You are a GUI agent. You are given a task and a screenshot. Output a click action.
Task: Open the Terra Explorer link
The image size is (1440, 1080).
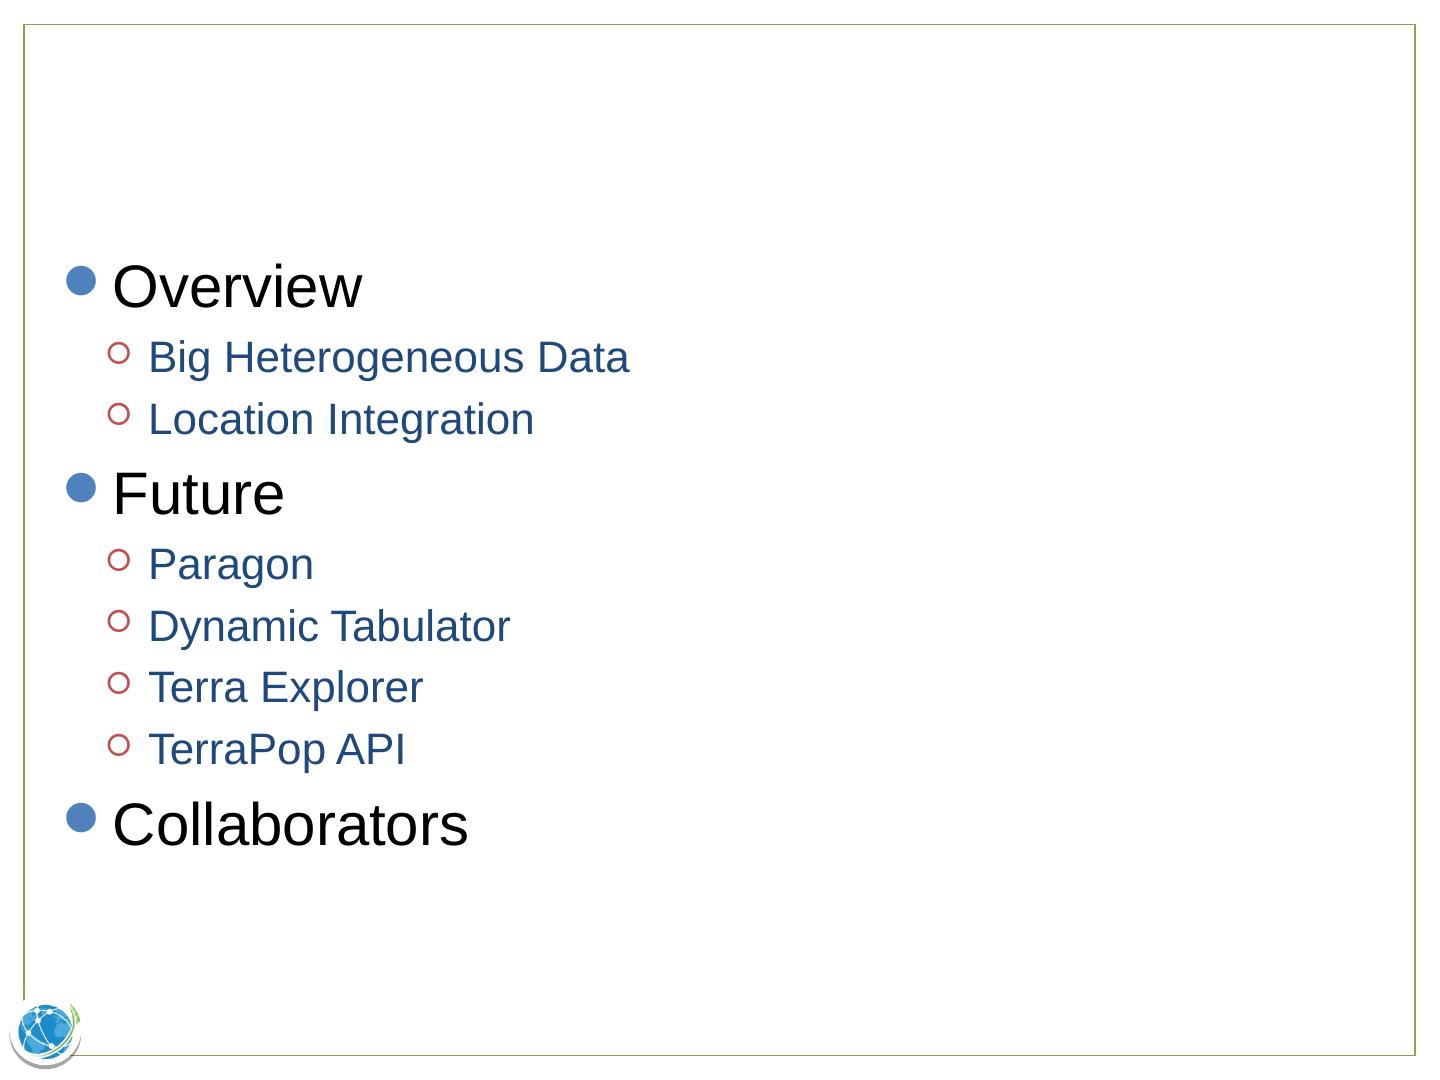(285, 688)
